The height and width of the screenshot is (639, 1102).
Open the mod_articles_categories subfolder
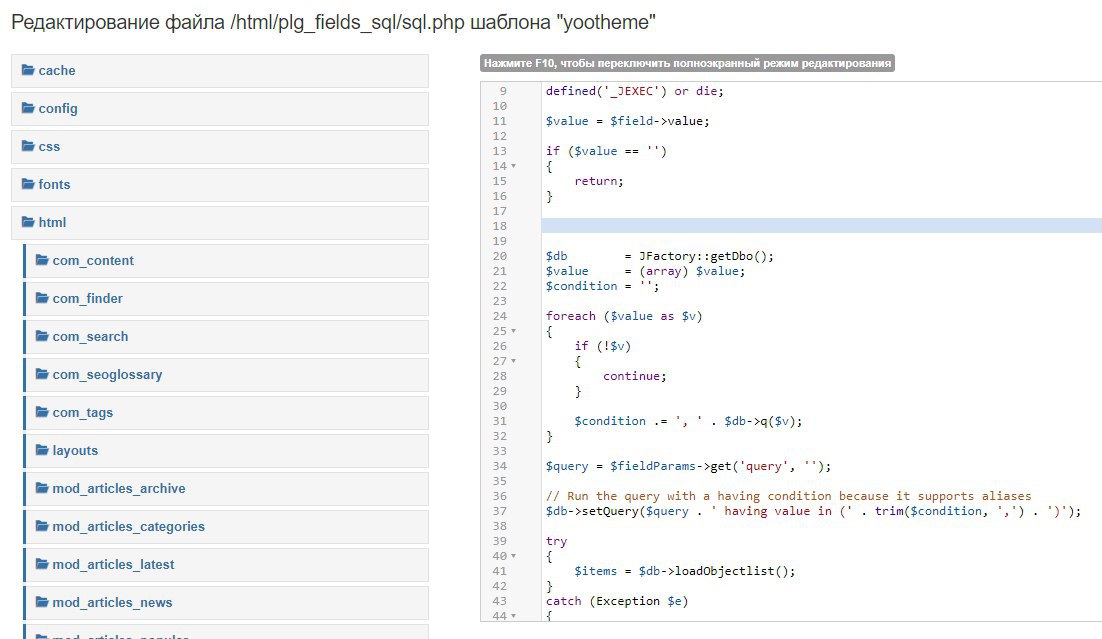pos(226,526)
